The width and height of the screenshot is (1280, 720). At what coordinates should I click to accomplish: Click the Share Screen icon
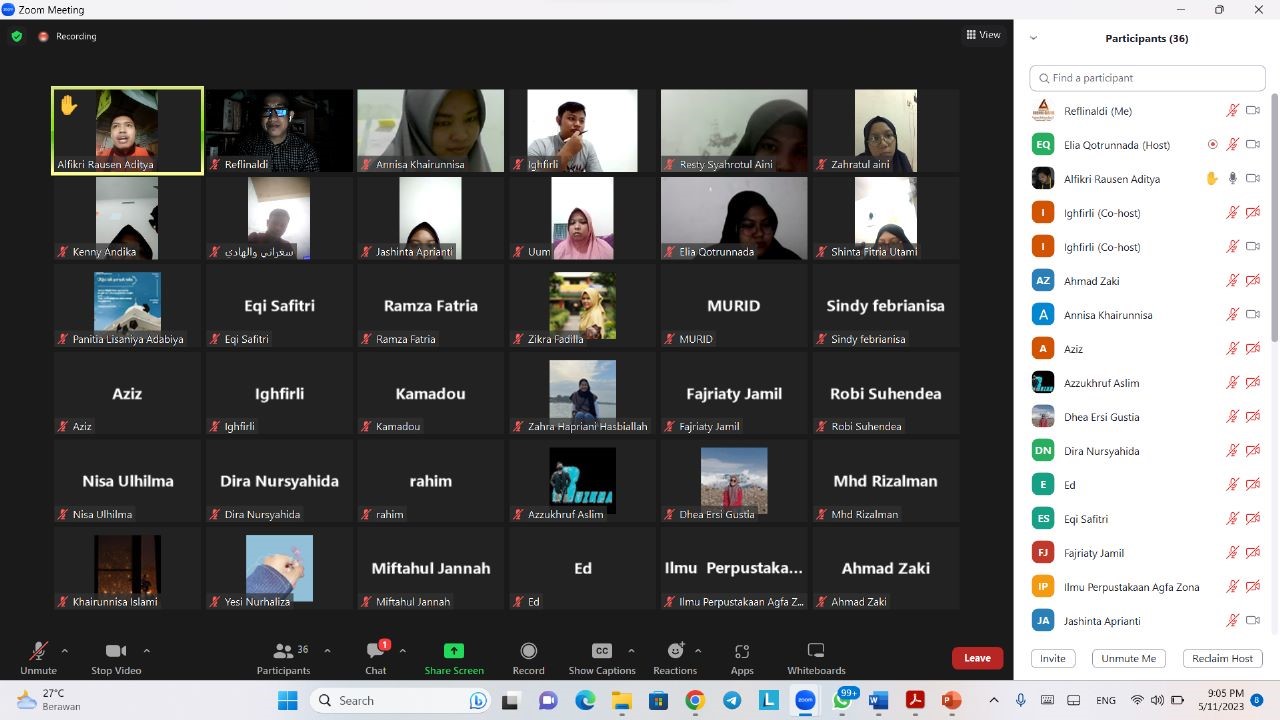454,652
